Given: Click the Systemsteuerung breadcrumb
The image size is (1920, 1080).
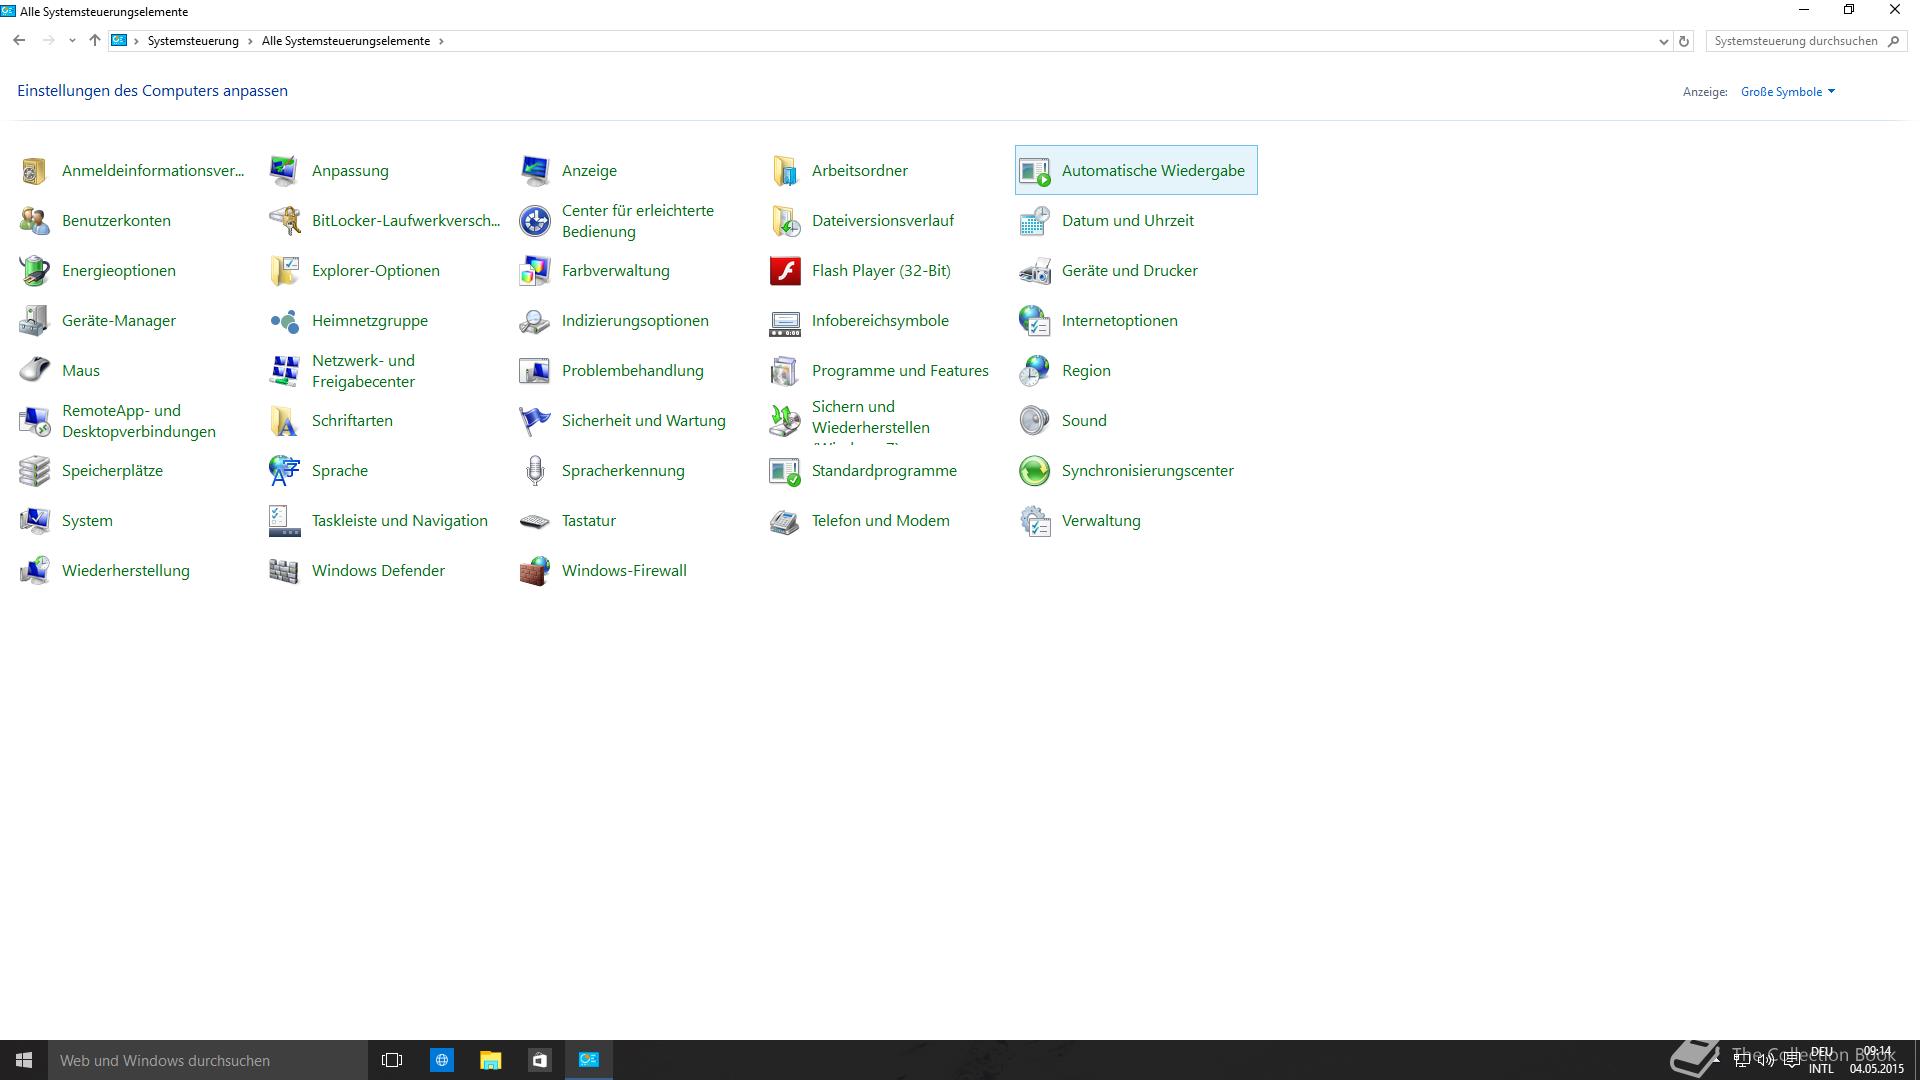Looking at the screenshot, I should click(193, 41).
